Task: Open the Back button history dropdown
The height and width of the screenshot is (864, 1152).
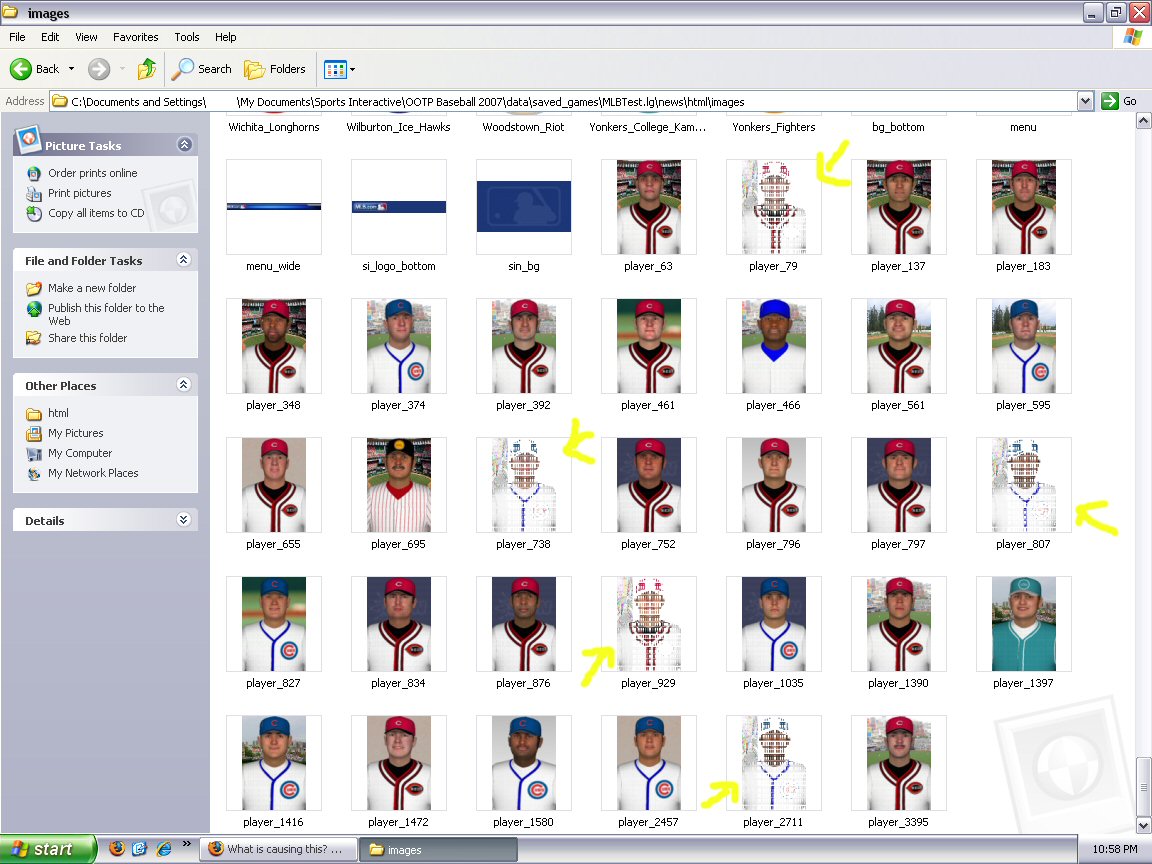Action: [71, 69]
